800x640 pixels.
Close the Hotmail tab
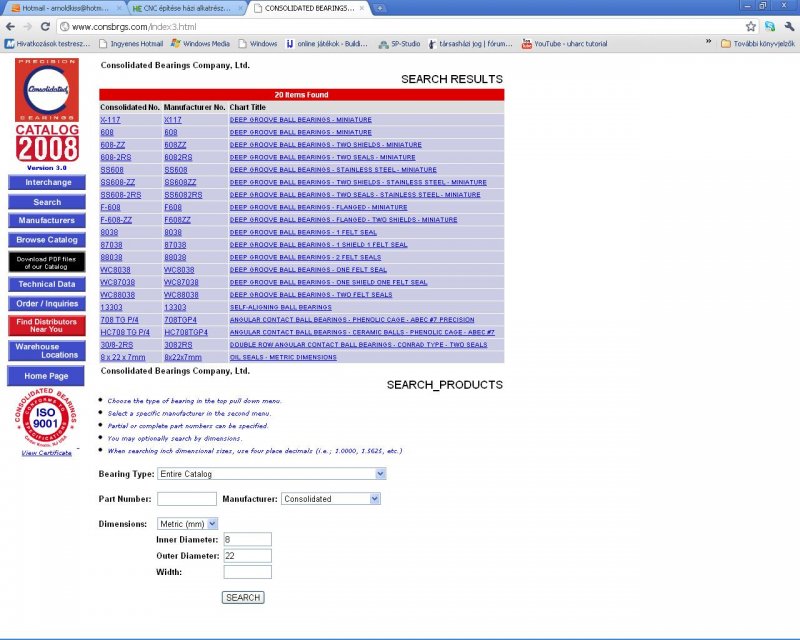119,8
